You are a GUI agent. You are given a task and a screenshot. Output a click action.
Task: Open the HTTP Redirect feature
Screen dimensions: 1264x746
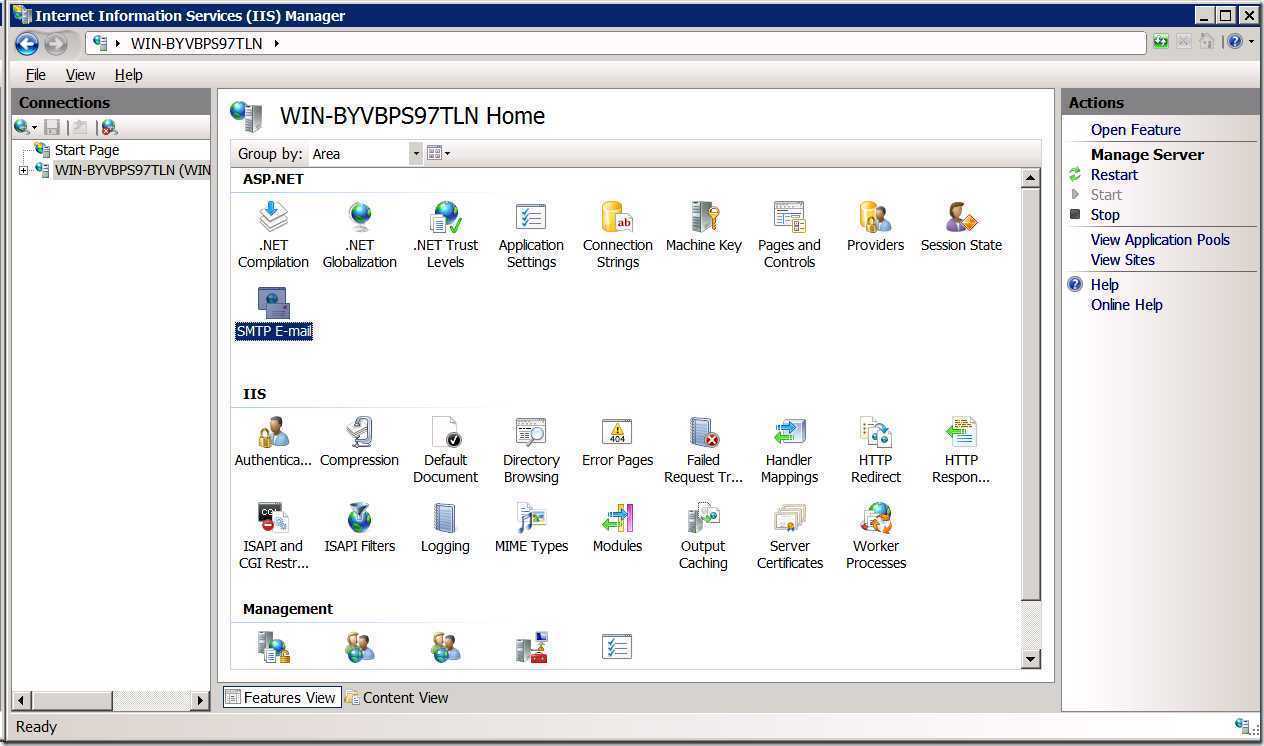pos(875,450)
